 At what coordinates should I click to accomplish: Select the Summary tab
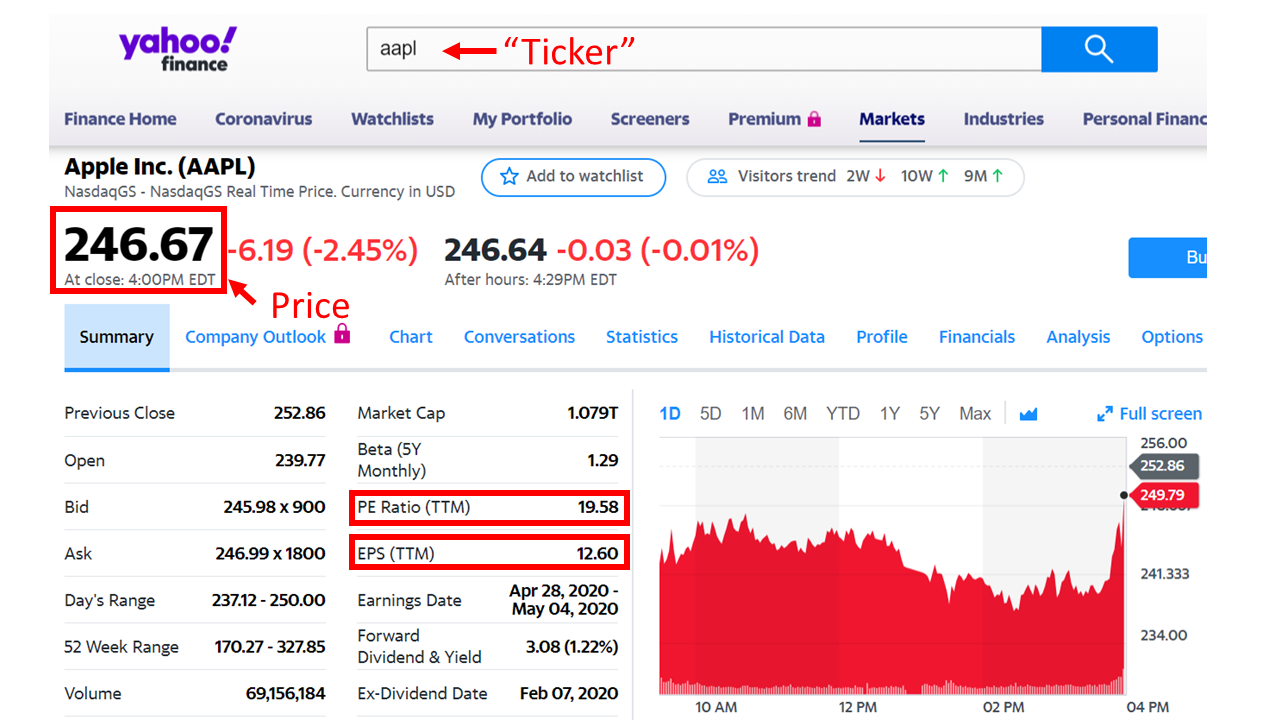coord(117,337)
